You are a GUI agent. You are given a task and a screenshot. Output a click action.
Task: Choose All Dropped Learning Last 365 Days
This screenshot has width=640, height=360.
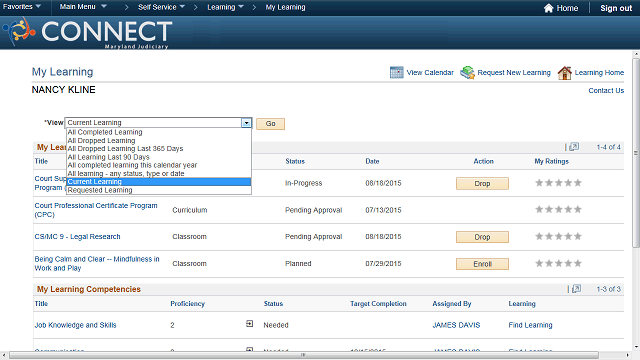coord(158,149)
